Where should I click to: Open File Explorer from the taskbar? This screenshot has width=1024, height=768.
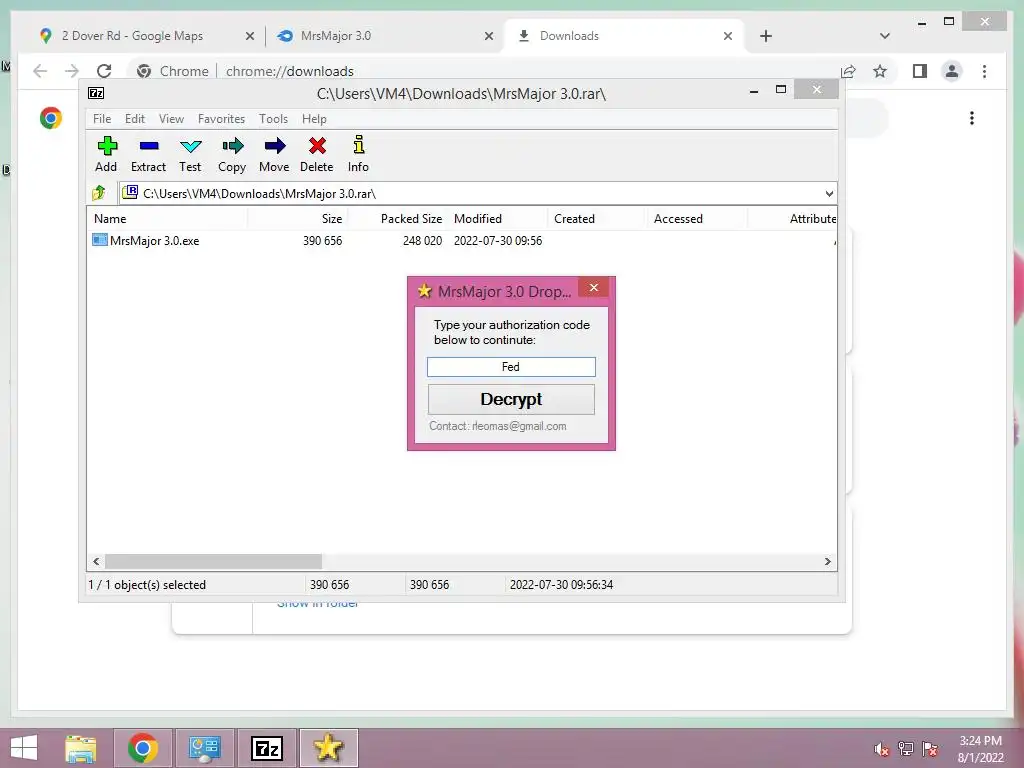[x=80, y=748]
